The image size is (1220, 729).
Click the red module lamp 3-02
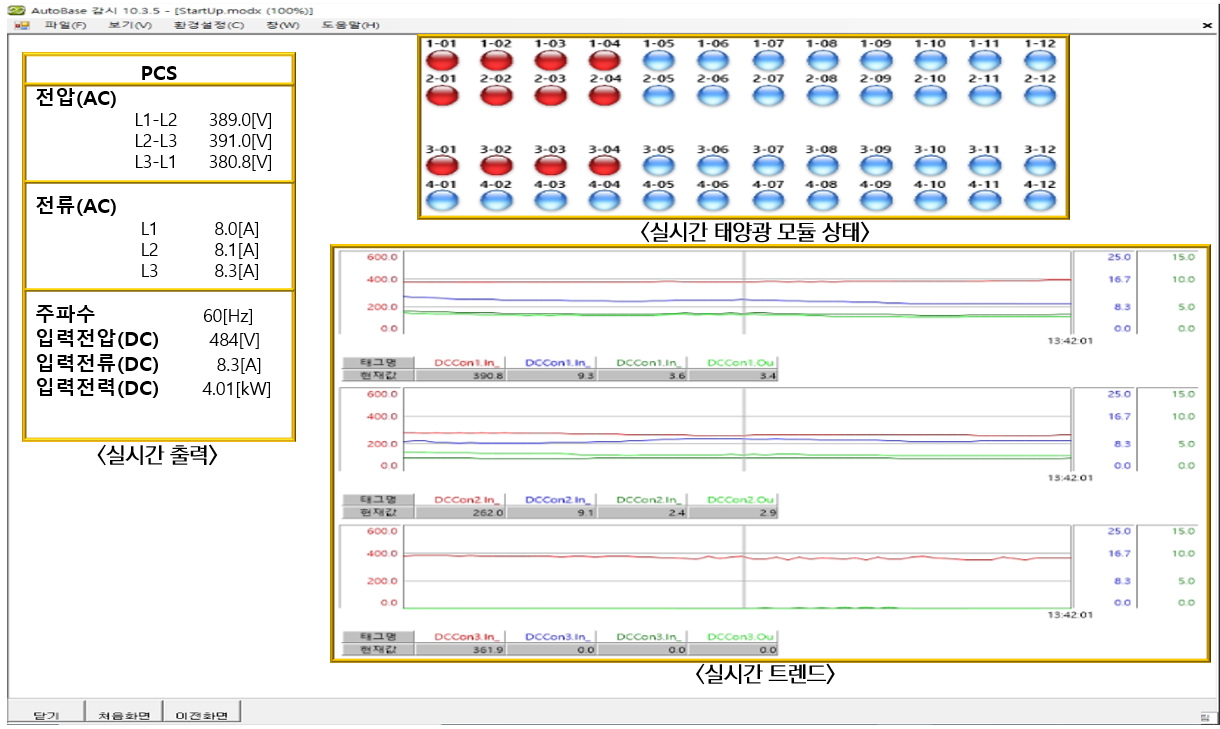coord(496,166)
